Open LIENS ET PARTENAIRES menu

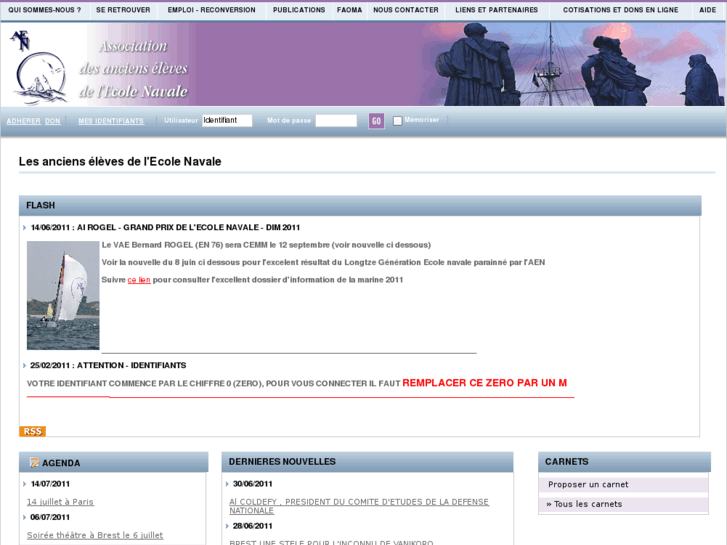(497, 10)
